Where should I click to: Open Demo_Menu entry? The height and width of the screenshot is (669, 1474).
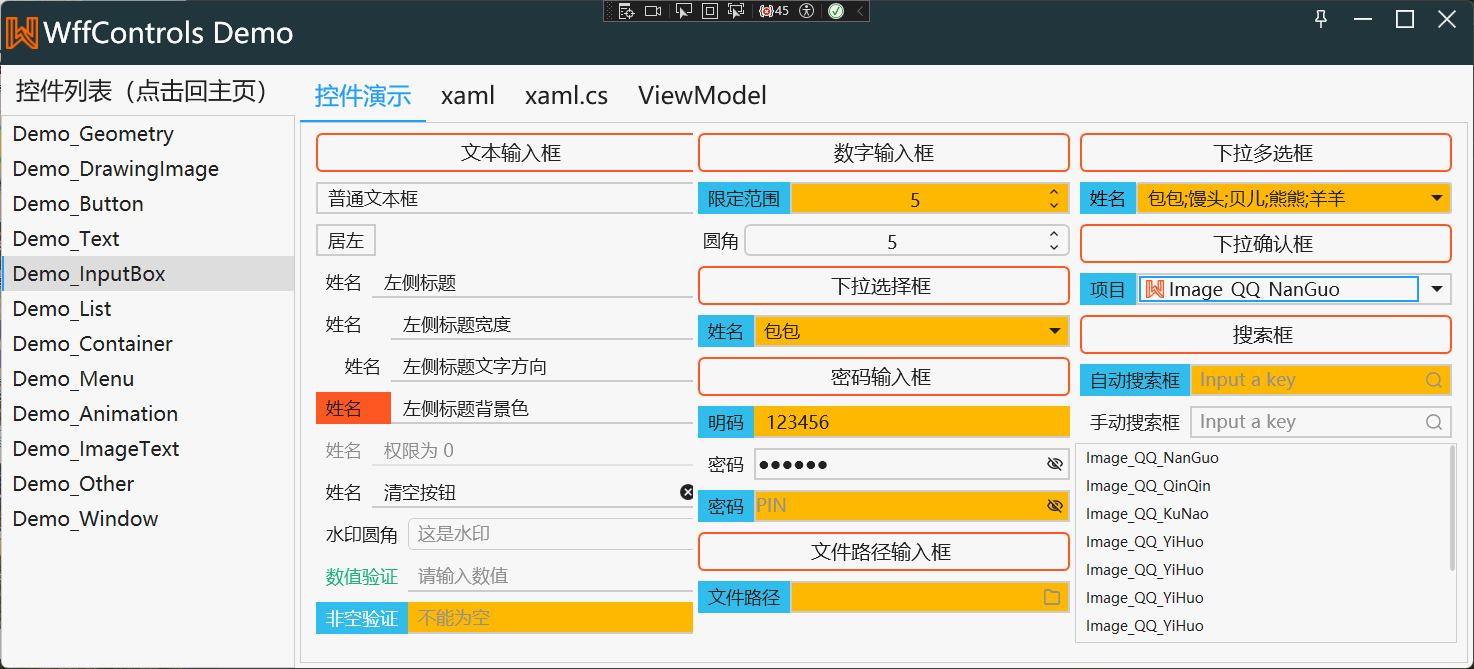coord(148,379)
